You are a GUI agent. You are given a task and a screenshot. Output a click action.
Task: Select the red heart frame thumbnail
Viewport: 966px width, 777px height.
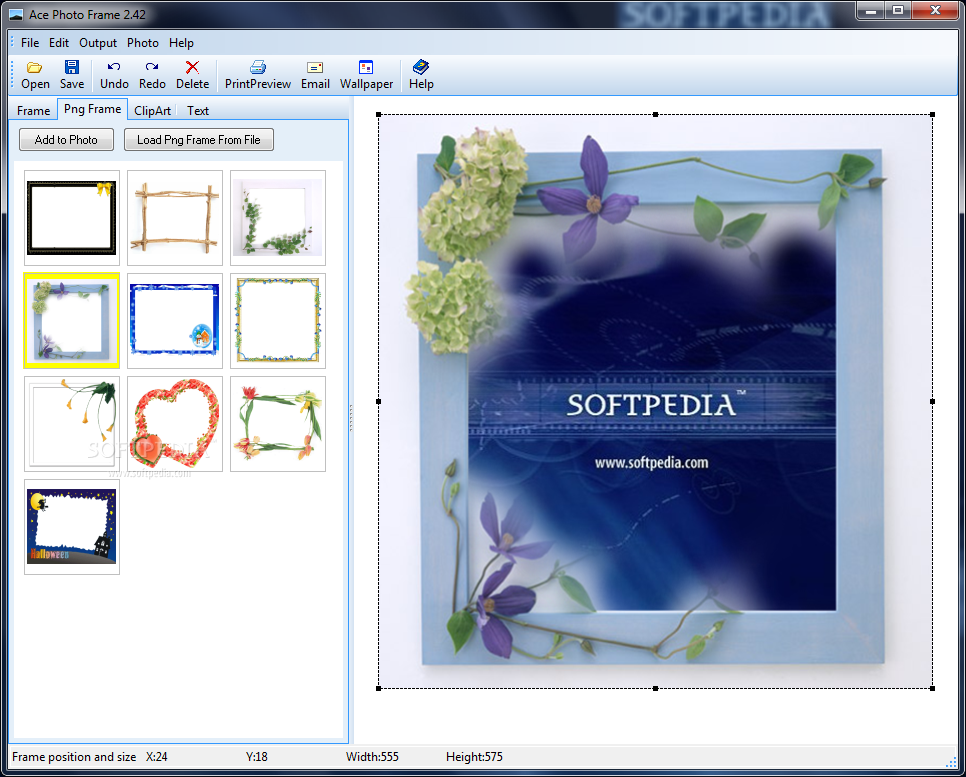175,424
